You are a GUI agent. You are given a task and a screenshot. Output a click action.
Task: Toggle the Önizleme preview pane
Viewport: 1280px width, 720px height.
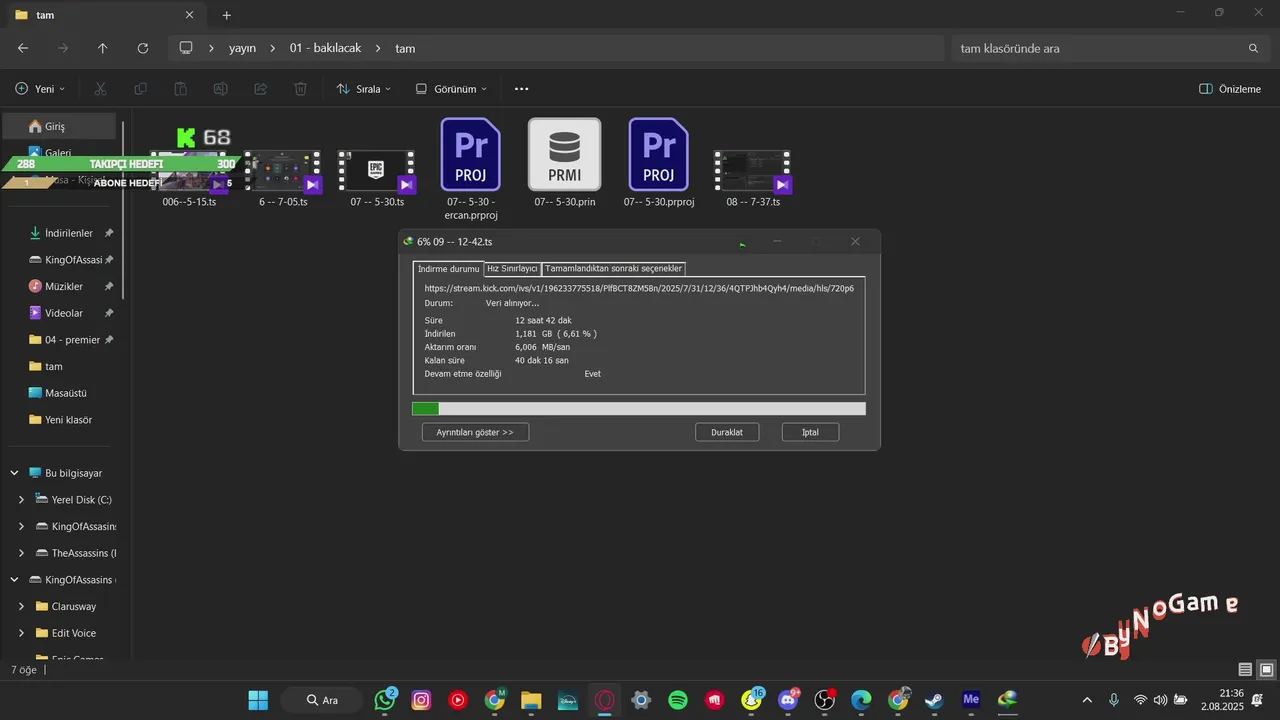(x=1230, y=89)
